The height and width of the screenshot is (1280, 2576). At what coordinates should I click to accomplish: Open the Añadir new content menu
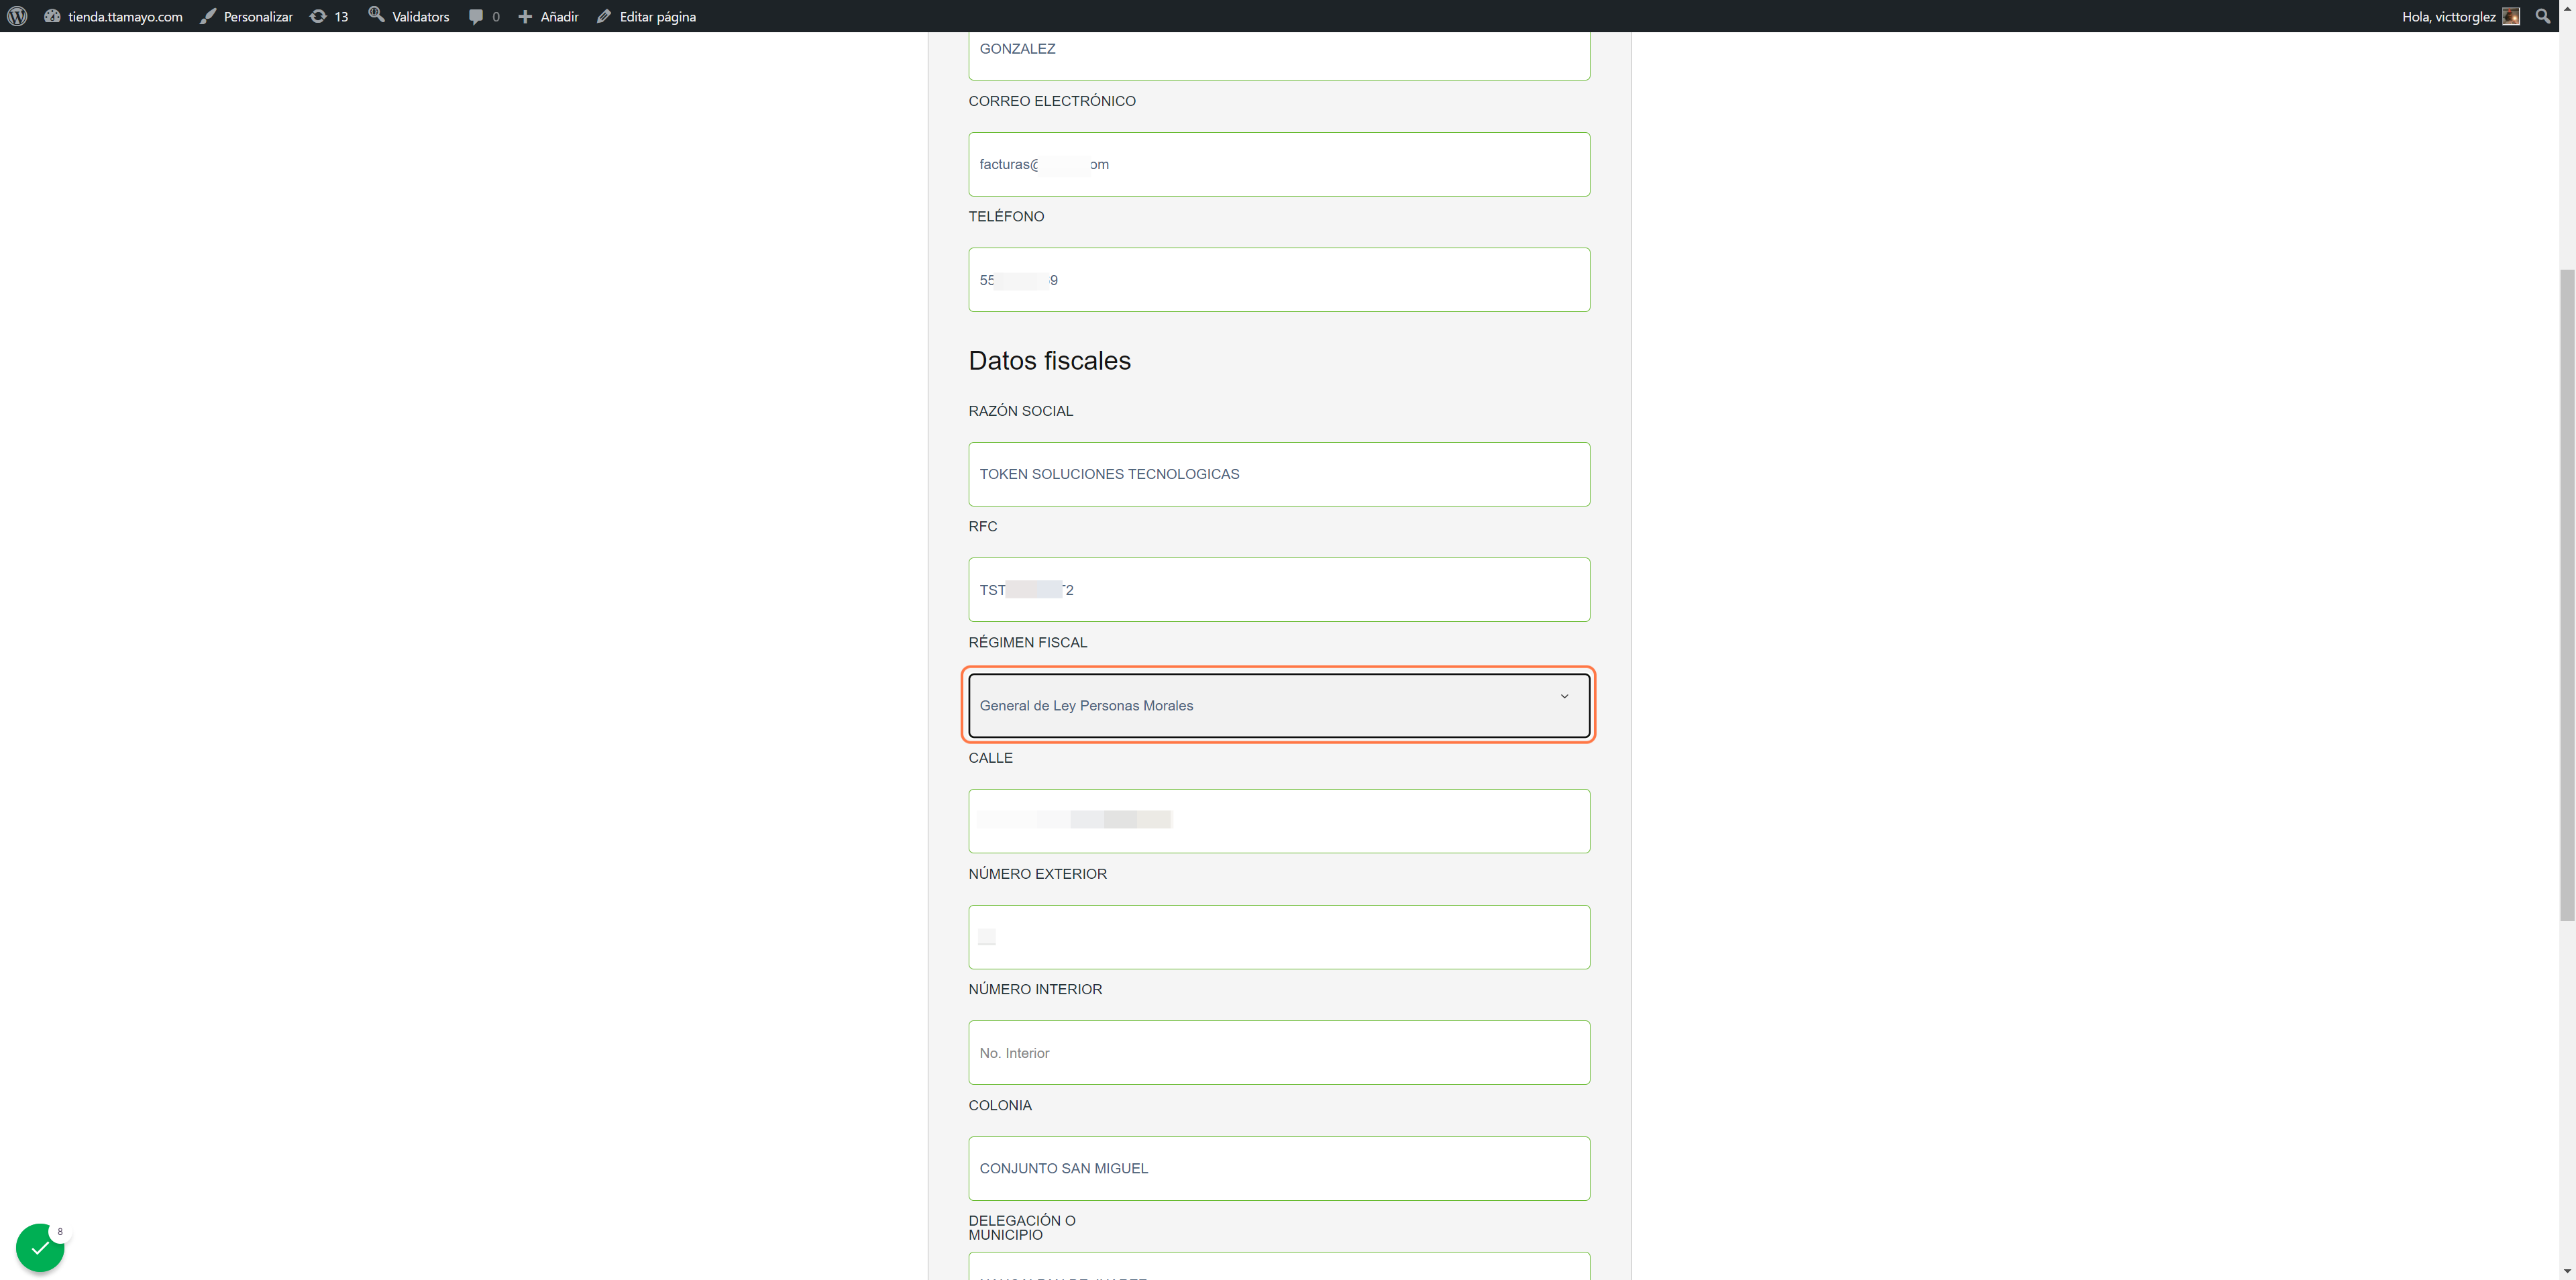[x=548, y=16]
